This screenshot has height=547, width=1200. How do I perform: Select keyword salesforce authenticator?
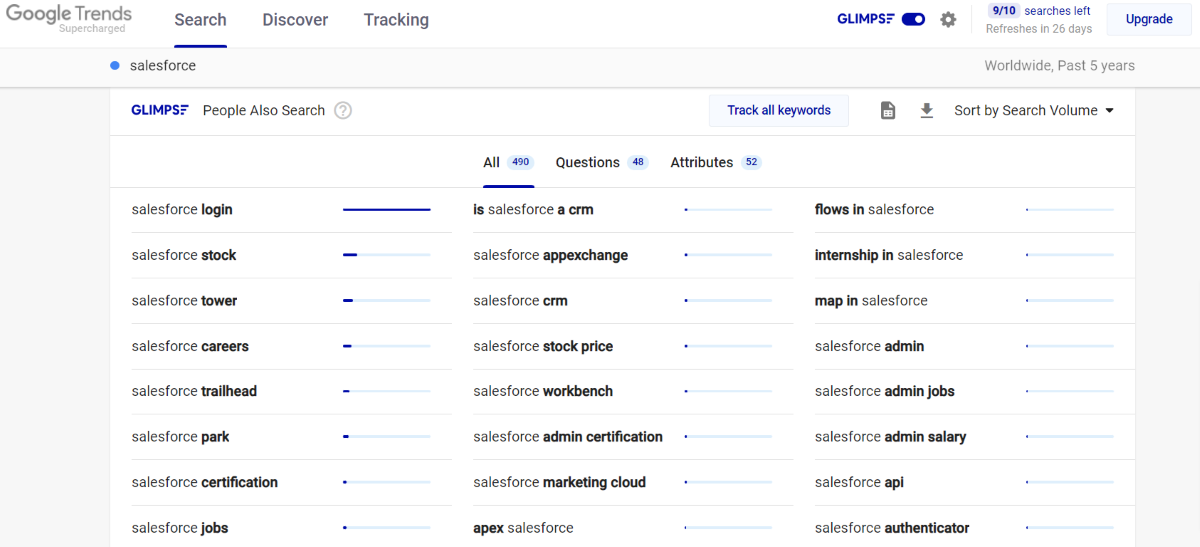[892, 528]
